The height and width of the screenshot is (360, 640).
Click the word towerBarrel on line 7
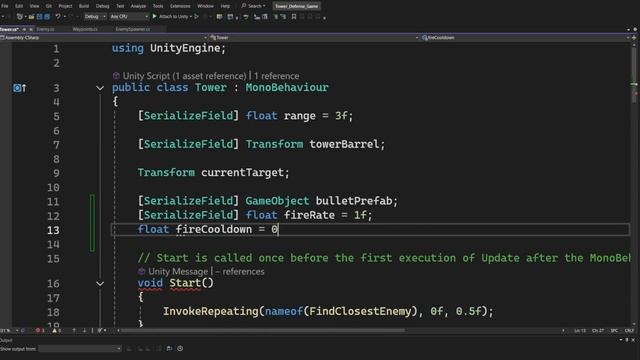[x=344, y=144]
